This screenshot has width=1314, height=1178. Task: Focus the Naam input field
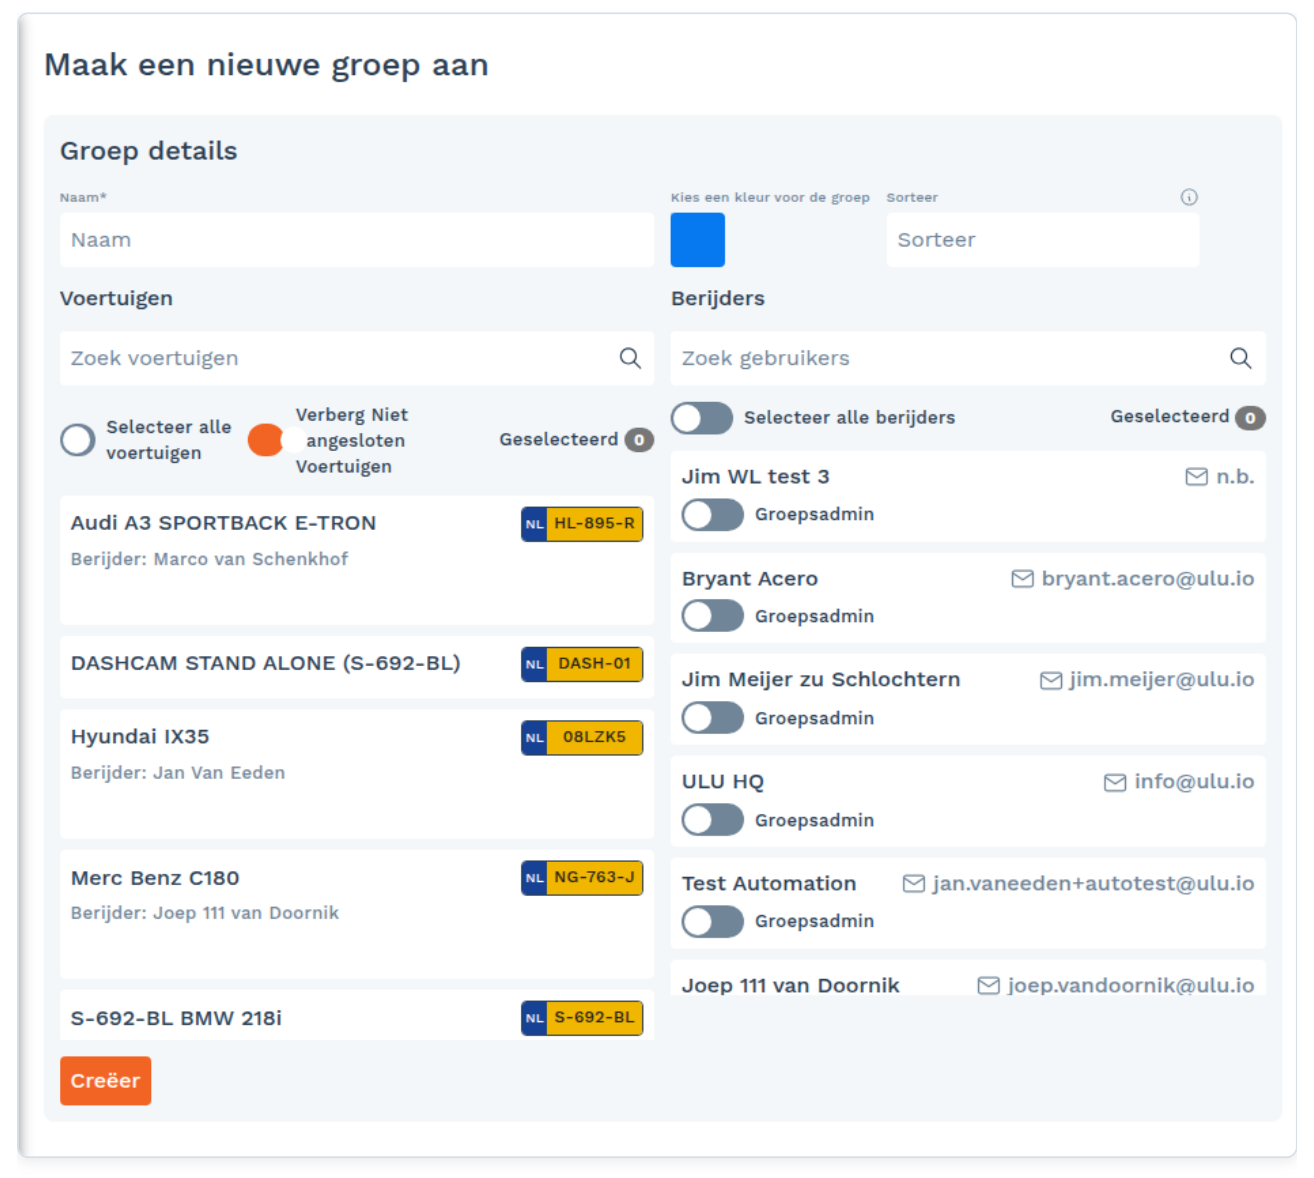[x=357, y=240]
